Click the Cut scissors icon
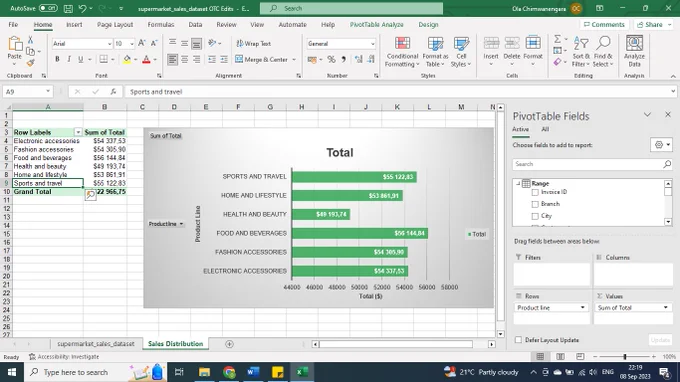This screenshot has width=680, height=382. [30, 40]
